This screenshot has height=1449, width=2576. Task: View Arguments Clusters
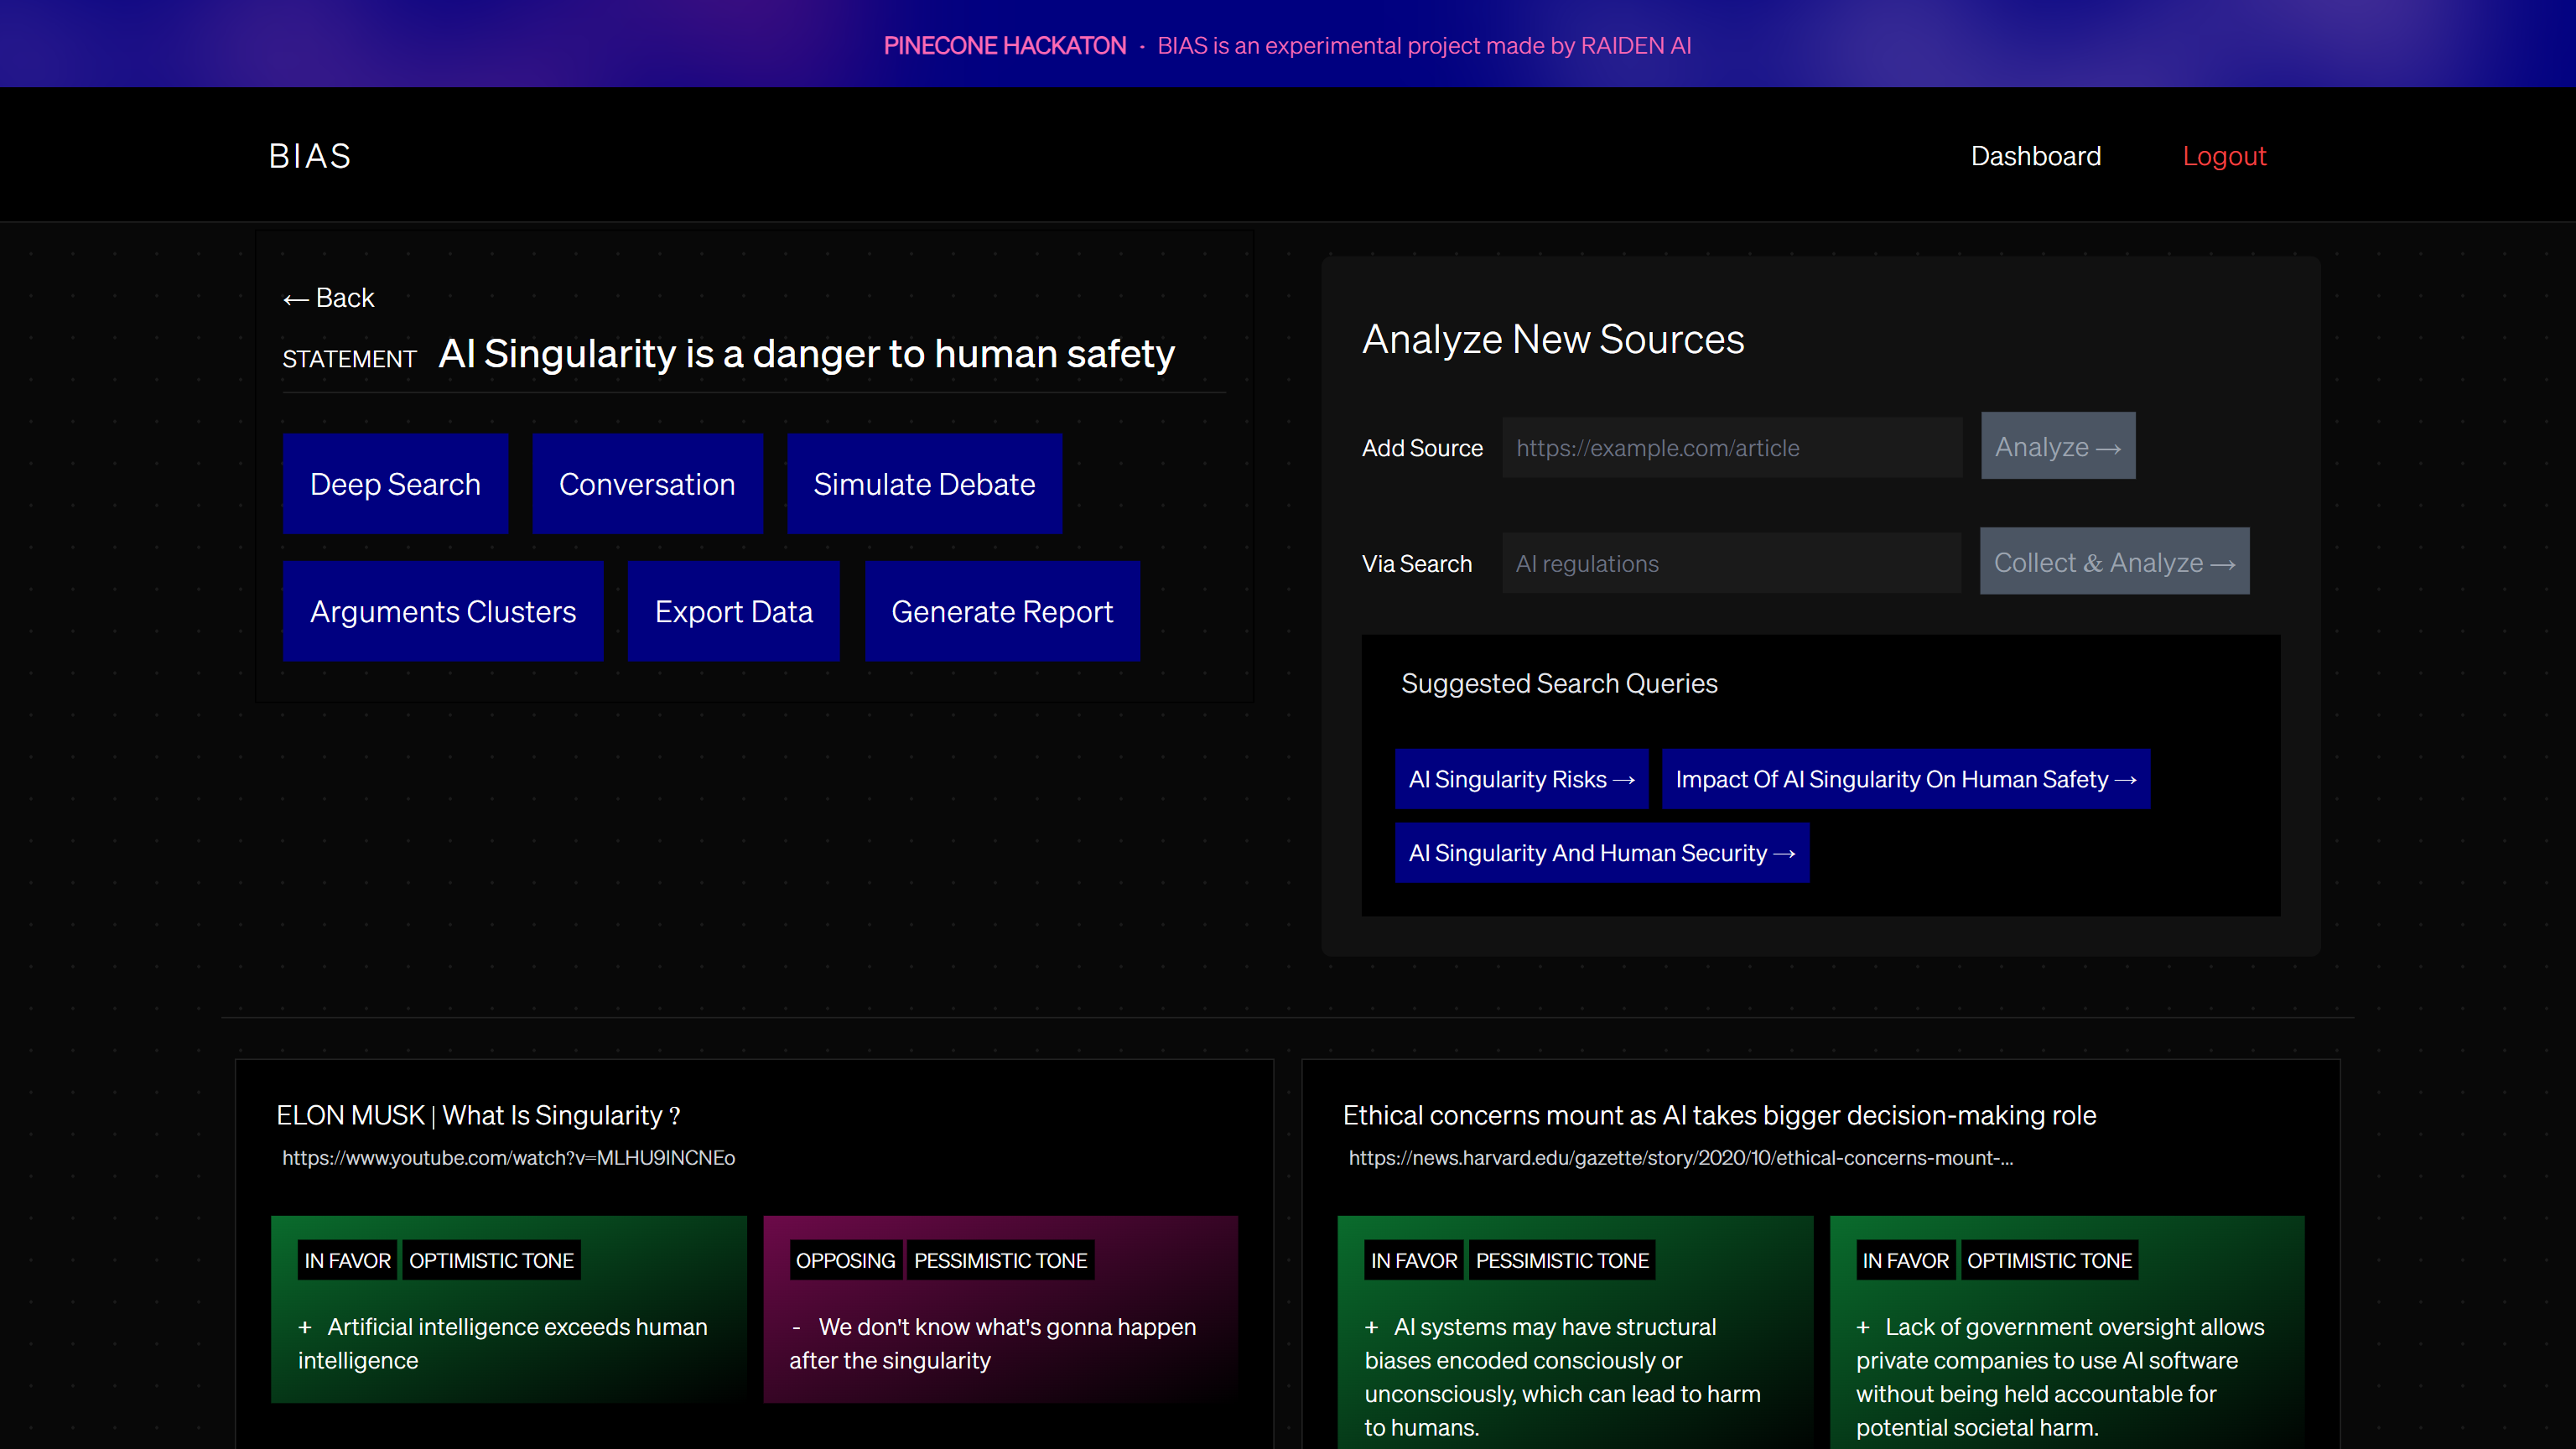[443, 611]
